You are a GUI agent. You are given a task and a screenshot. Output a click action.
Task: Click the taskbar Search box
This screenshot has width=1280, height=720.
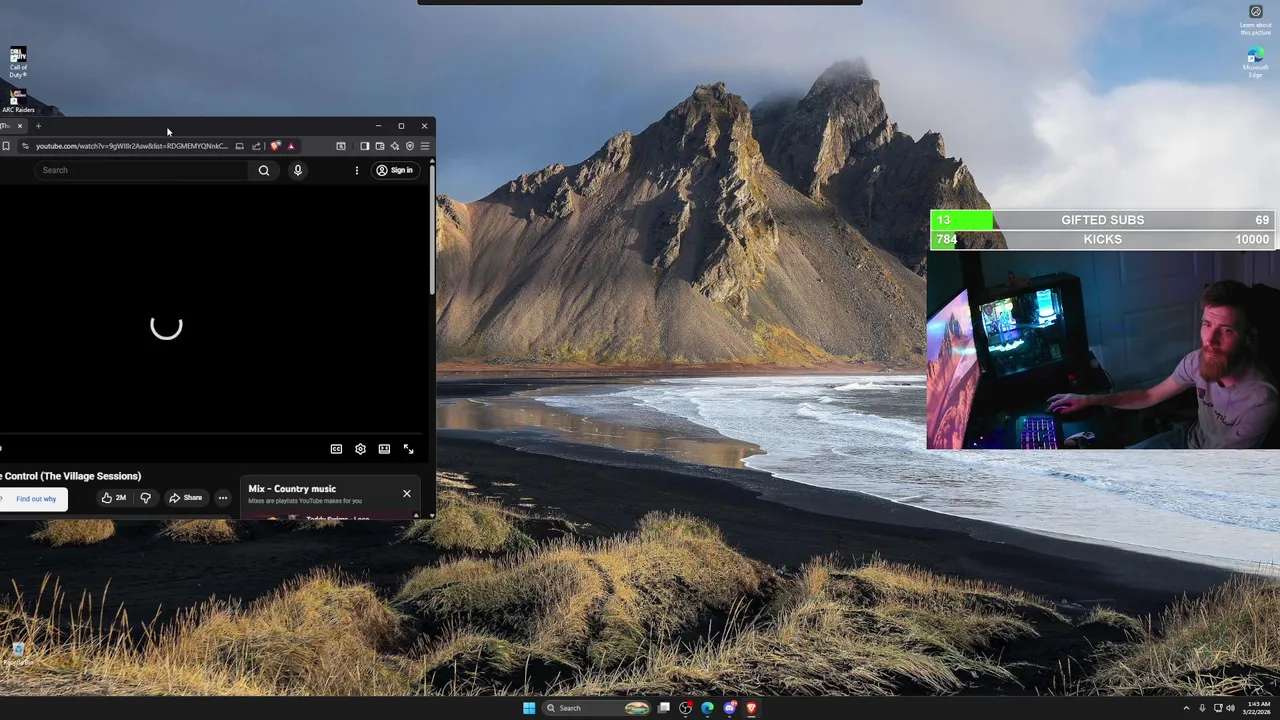point(598,708)
